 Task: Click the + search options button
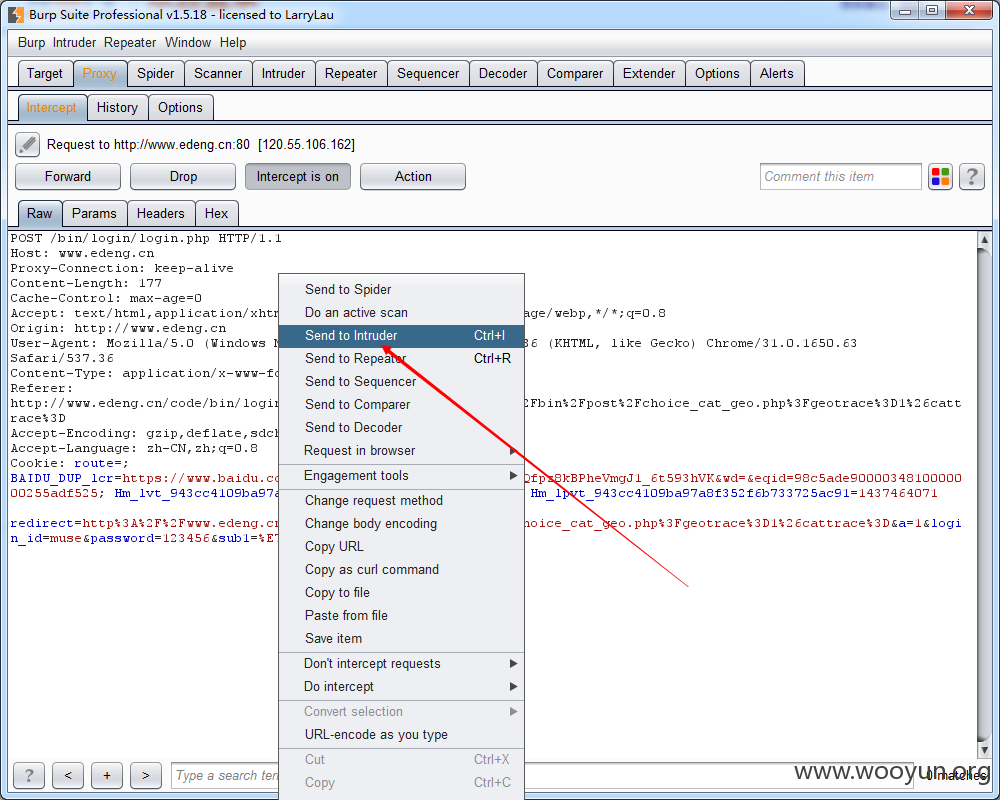click(107, 775)
